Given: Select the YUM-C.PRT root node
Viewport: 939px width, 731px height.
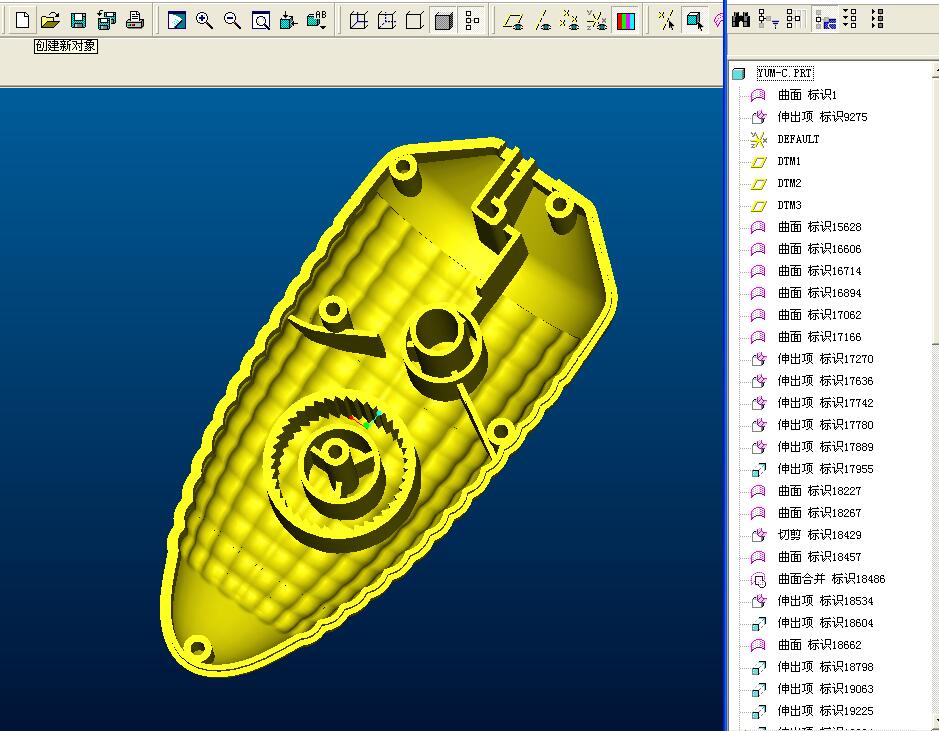Looking at the screenshot, I should pyautogui.click(x=784, y=73).
